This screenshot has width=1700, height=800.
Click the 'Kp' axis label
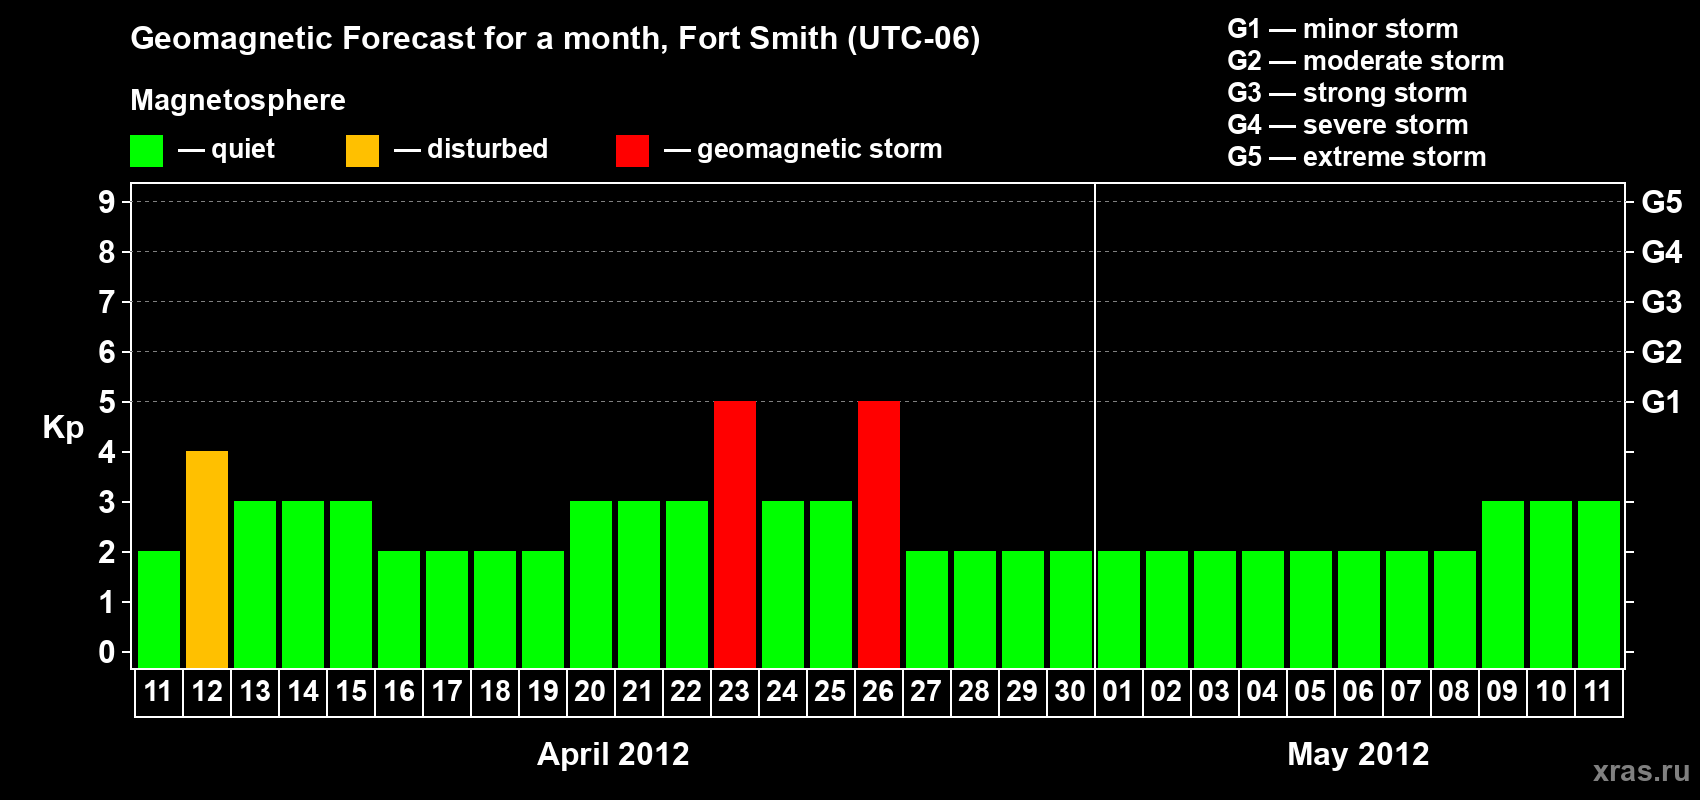[63, 428]
